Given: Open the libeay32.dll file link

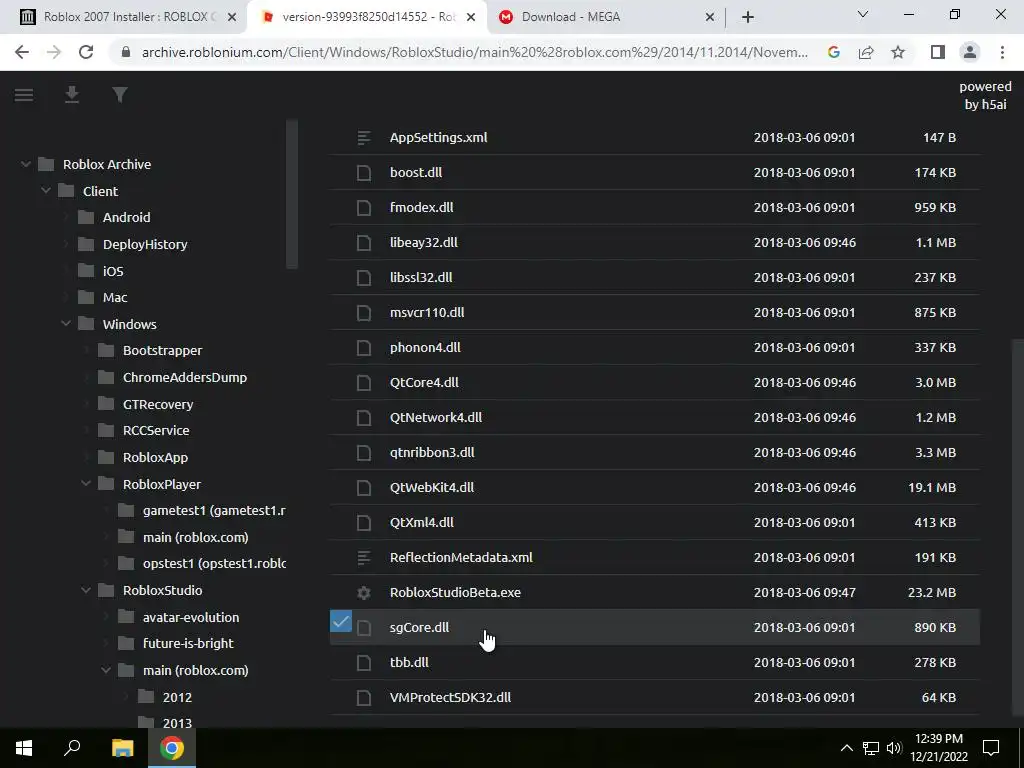Looking at the screenshot, I should 423,242.
